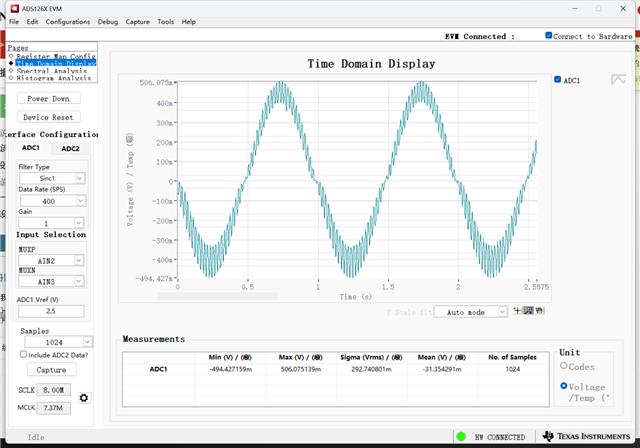This screenshot has height=448, width=640.
Task: Click the Mean value -31.354291m cell
Action: (442, 369)
